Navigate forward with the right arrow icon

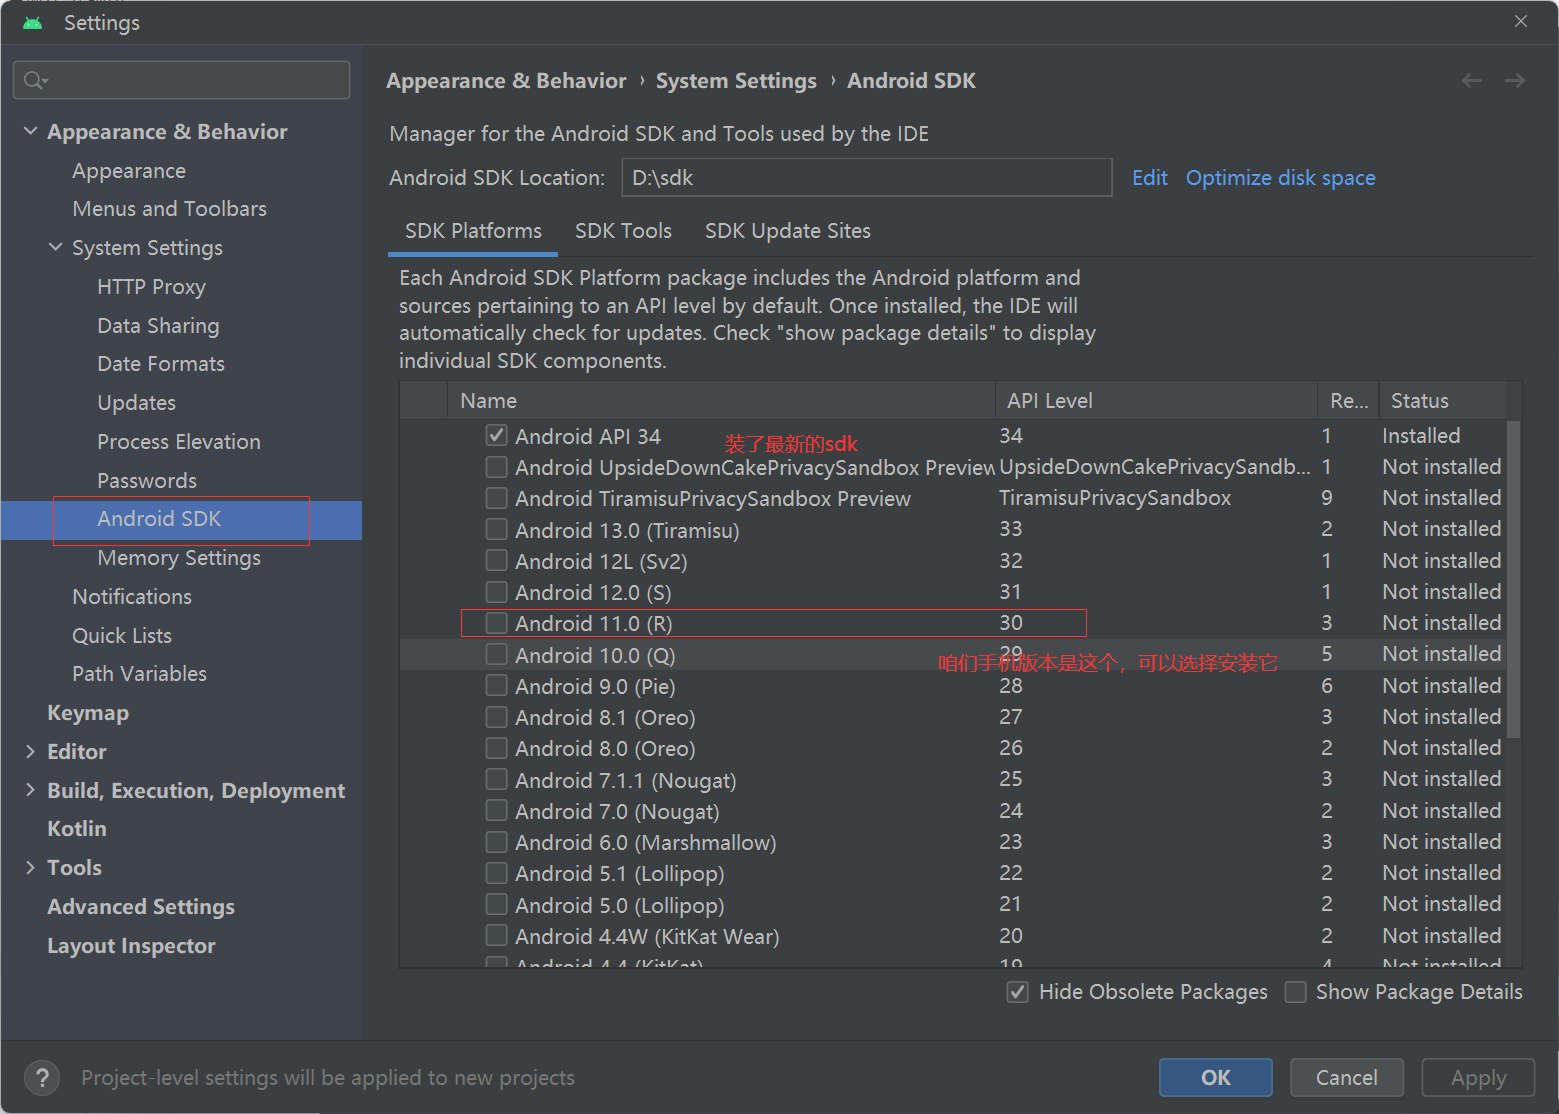tap(1515, 81)
